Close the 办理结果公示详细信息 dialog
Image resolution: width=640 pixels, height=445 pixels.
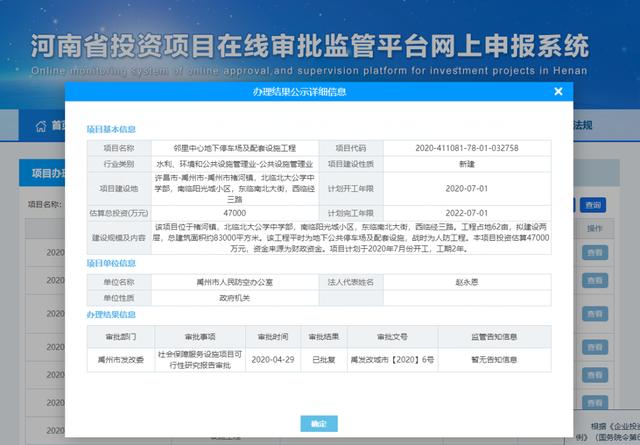pos(558,91)
